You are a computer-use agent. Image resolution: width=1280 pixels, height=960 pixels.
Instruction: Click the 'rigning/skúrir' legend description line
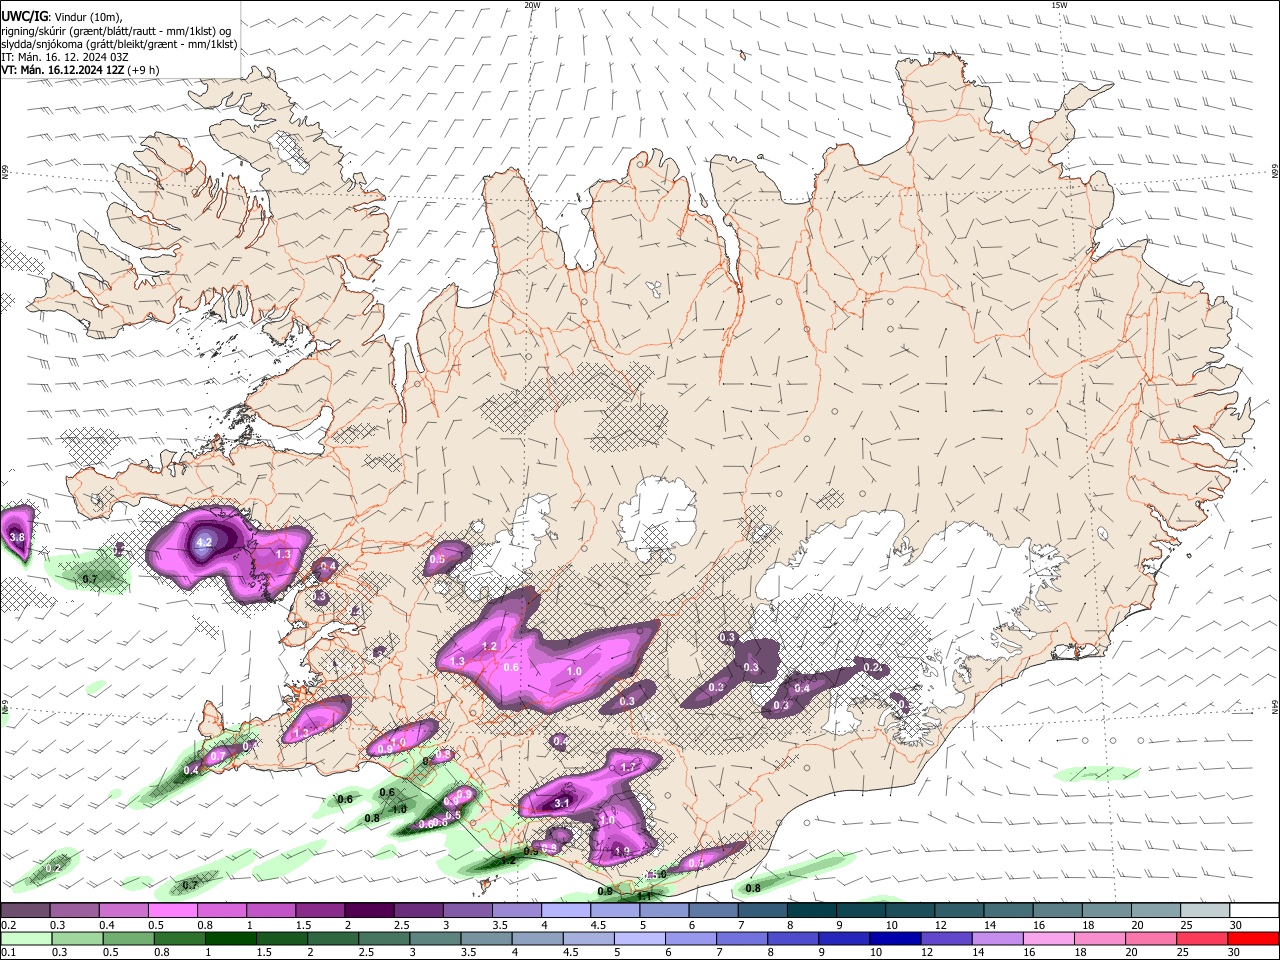point(115,31)
